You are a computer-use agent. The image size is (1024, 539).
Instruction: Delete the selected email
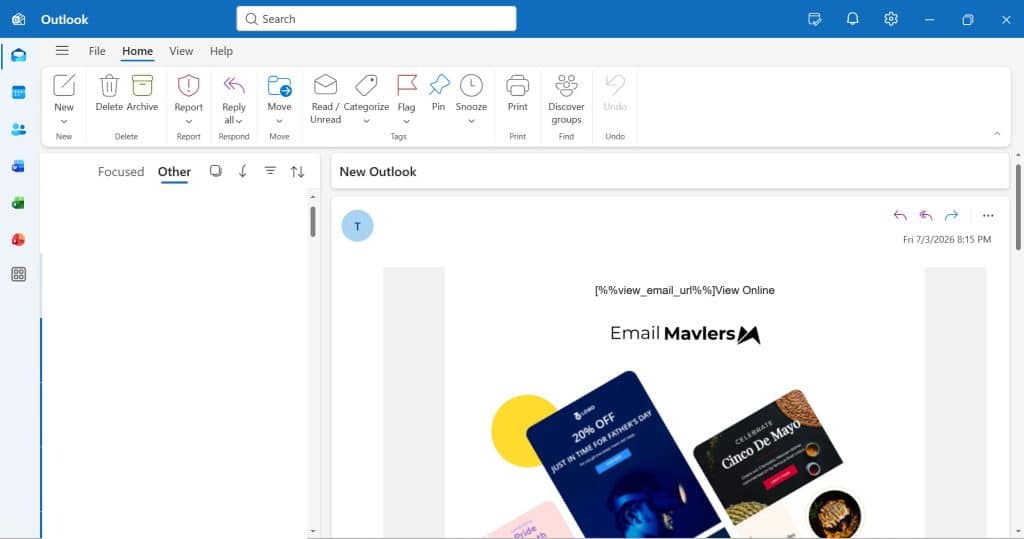point(109,93)
